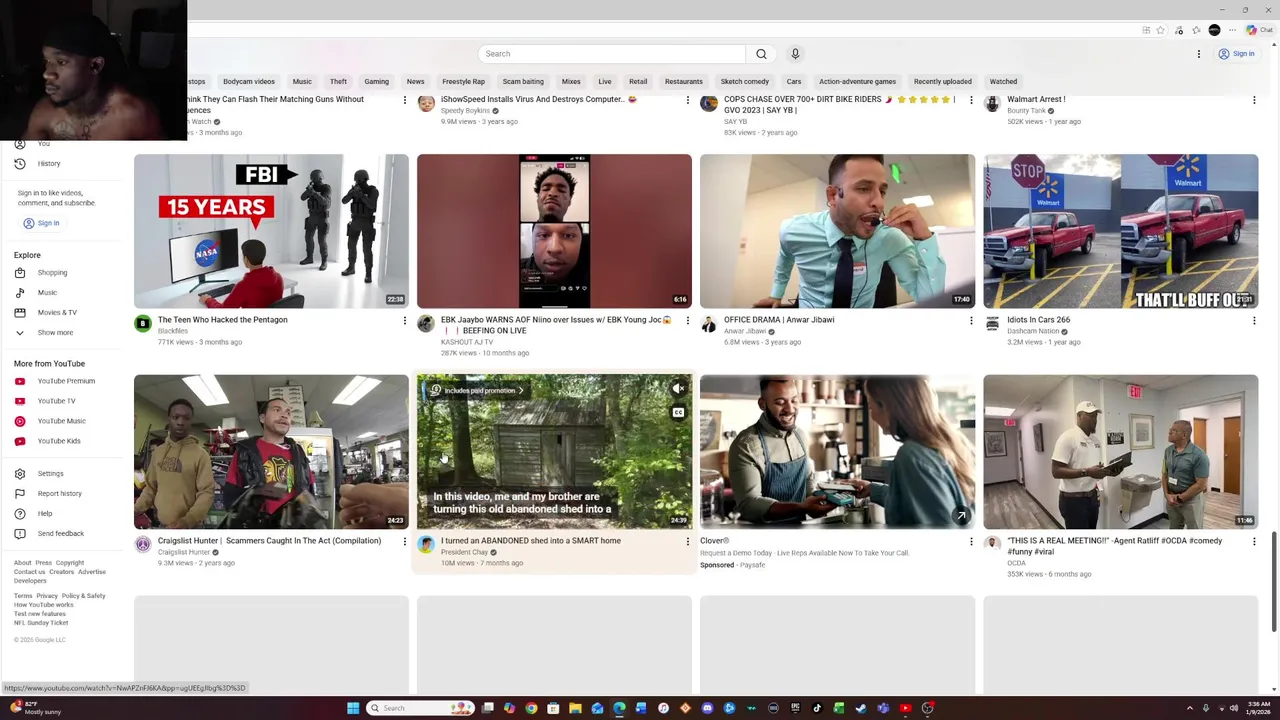1280x720 pixels.
Task: Play The Teen Who Hacked the Pentagon thumbnail
Action: point(271,231)
